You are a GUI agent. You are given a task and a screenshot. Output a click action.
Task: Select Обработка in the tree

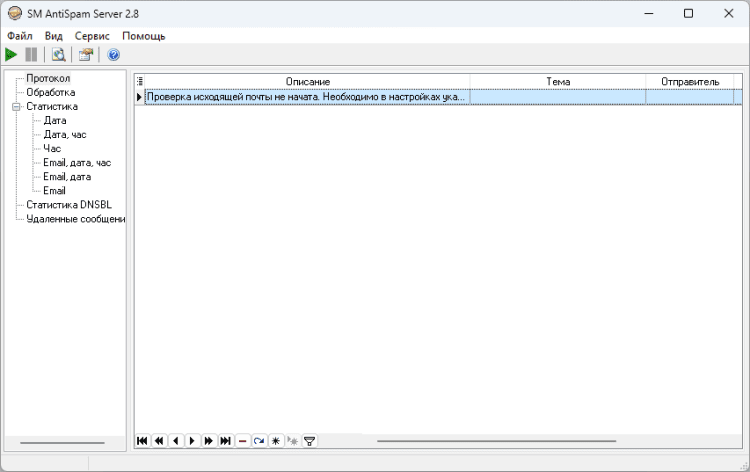(50, 92)
